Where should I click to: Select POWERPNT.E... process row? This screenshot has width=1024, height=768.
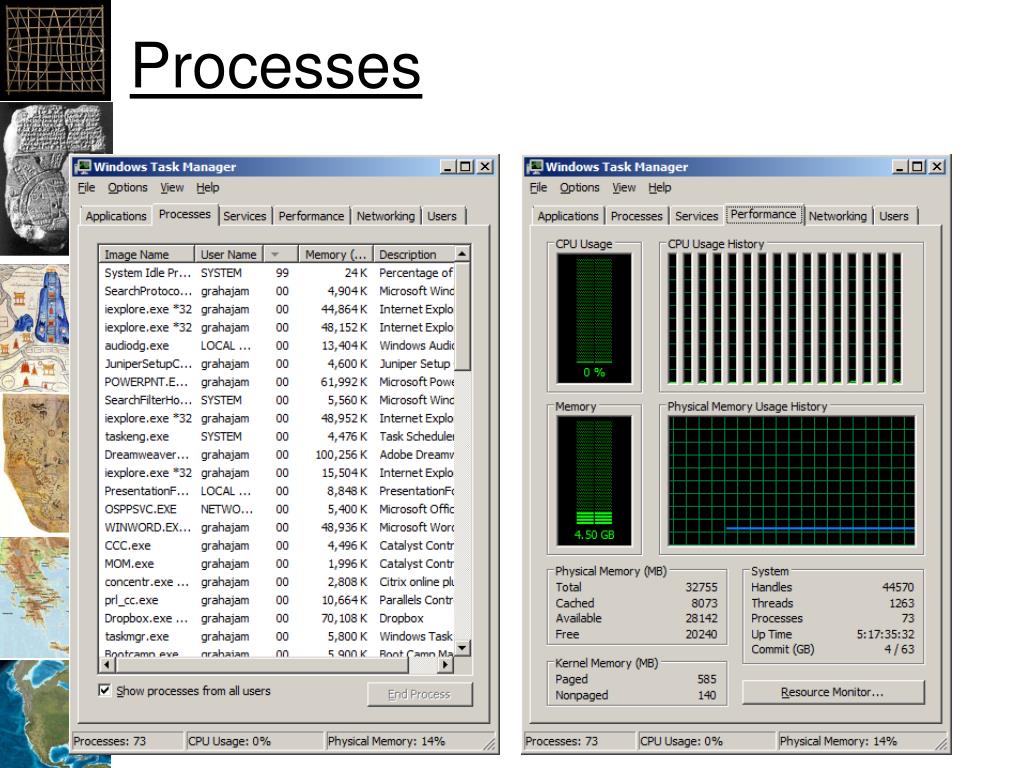click(x=277, y=382)
